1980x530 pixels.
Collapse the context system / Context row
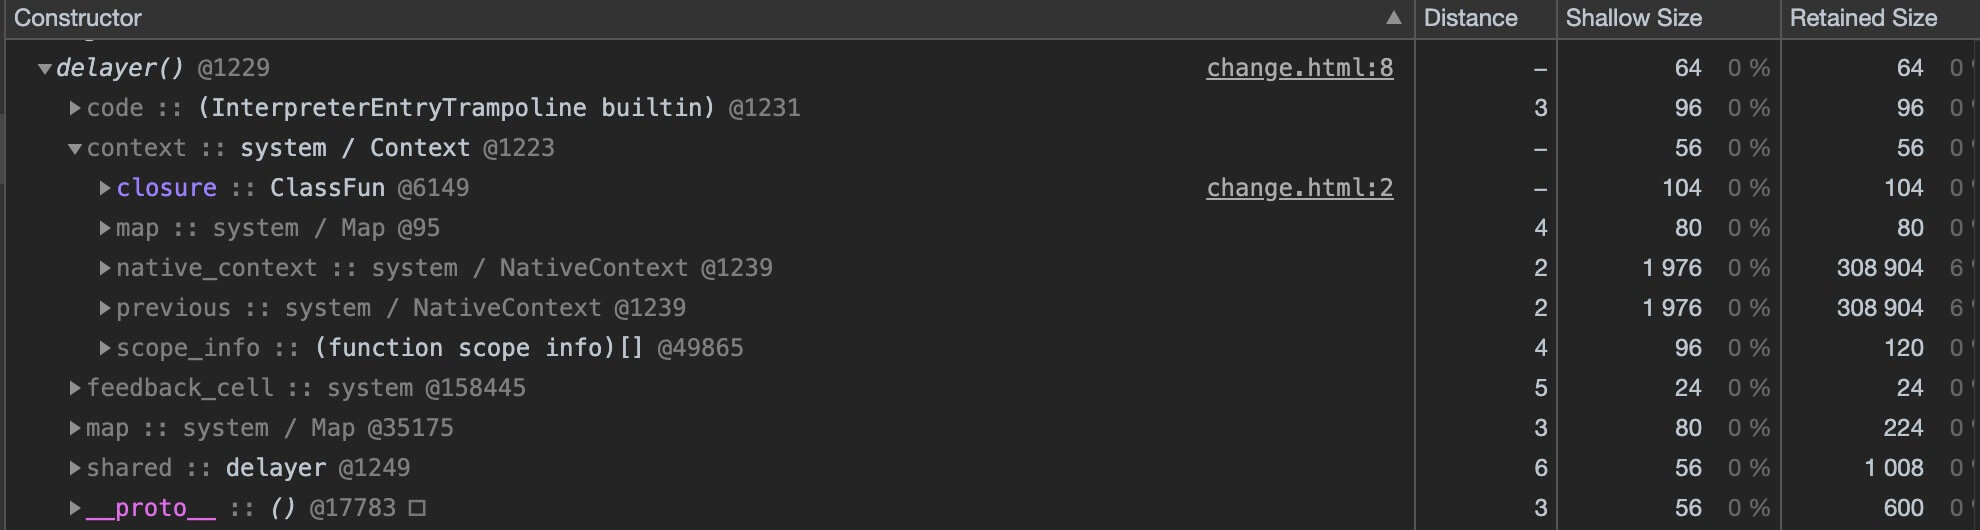(75, 149)
